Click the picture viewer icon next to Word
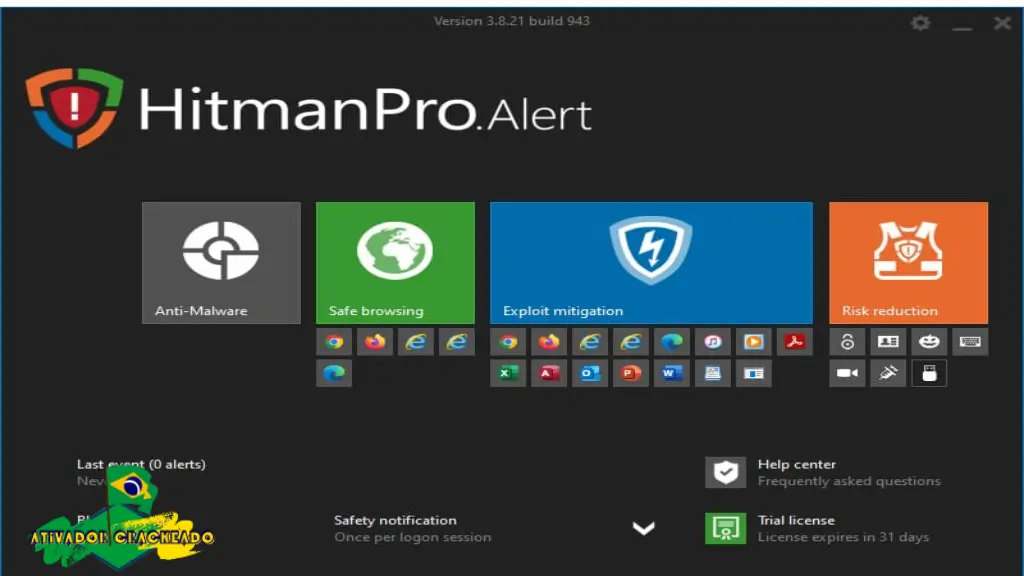Image resolution: width=1024 pixels, height=576 pixels. [x=712, y=374]
